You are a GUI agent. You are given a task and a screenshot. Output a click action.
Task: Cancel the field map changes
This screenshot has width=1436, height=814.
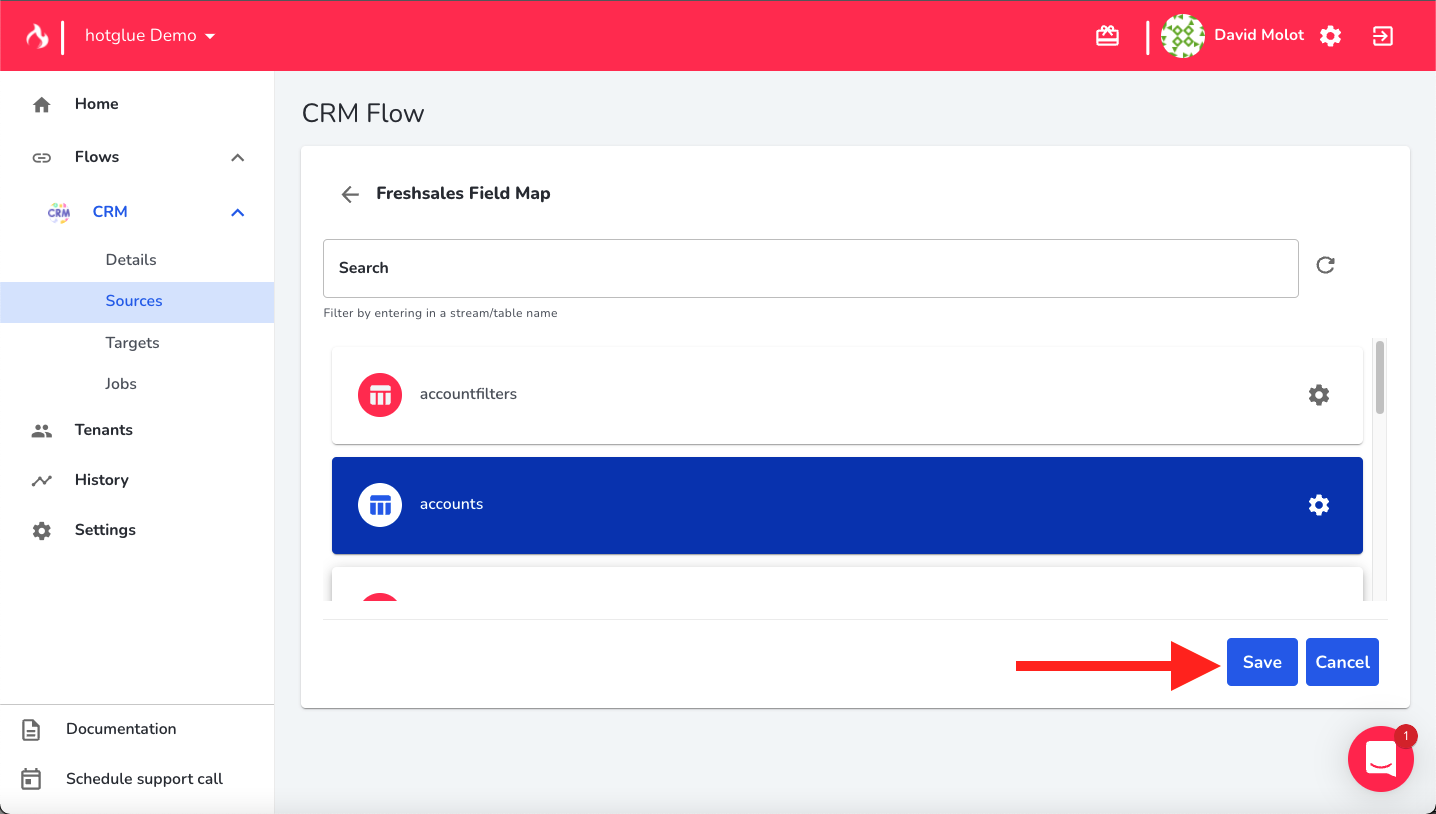coord(1342,662)
